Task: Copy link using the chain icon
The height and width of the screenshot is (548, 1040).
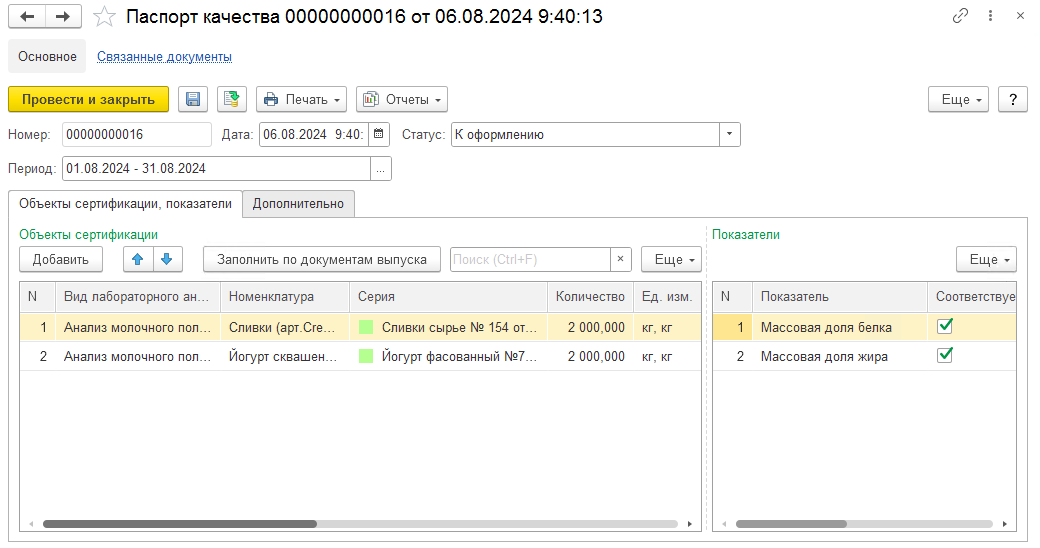Action: coord(960,16)
